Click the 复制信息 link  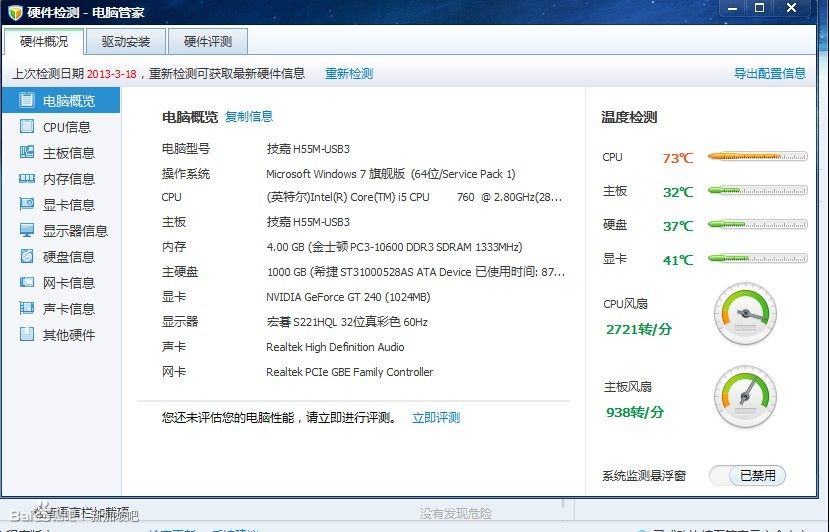(249, 116)
